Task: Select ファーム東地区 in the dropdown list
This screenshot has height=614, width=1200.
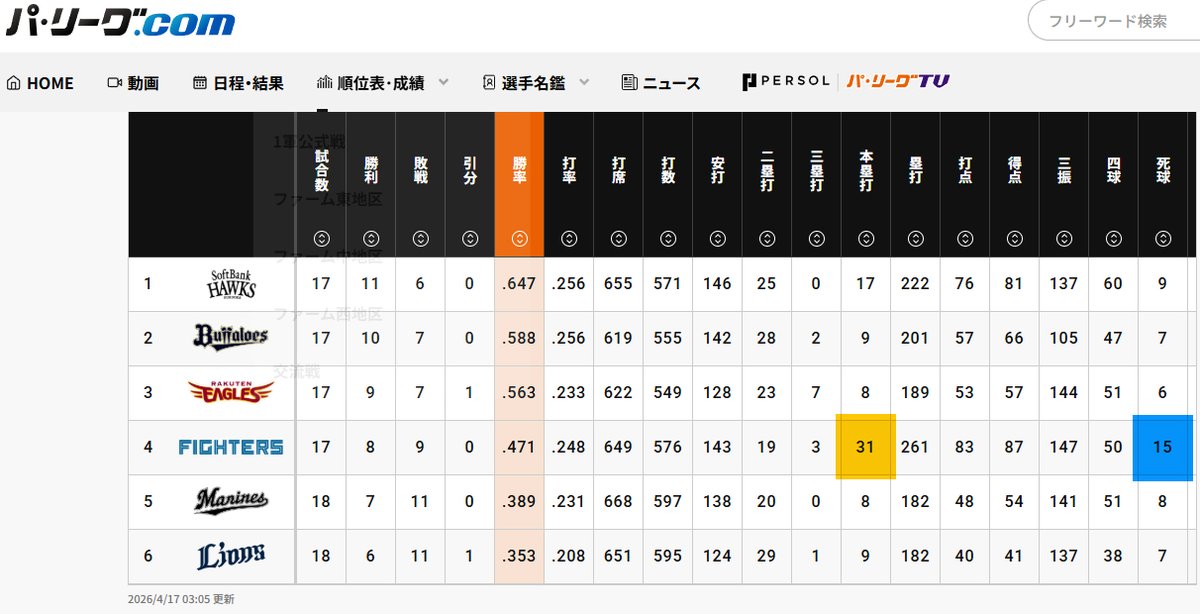Action: pyautogui.click(x=328, y=199)
